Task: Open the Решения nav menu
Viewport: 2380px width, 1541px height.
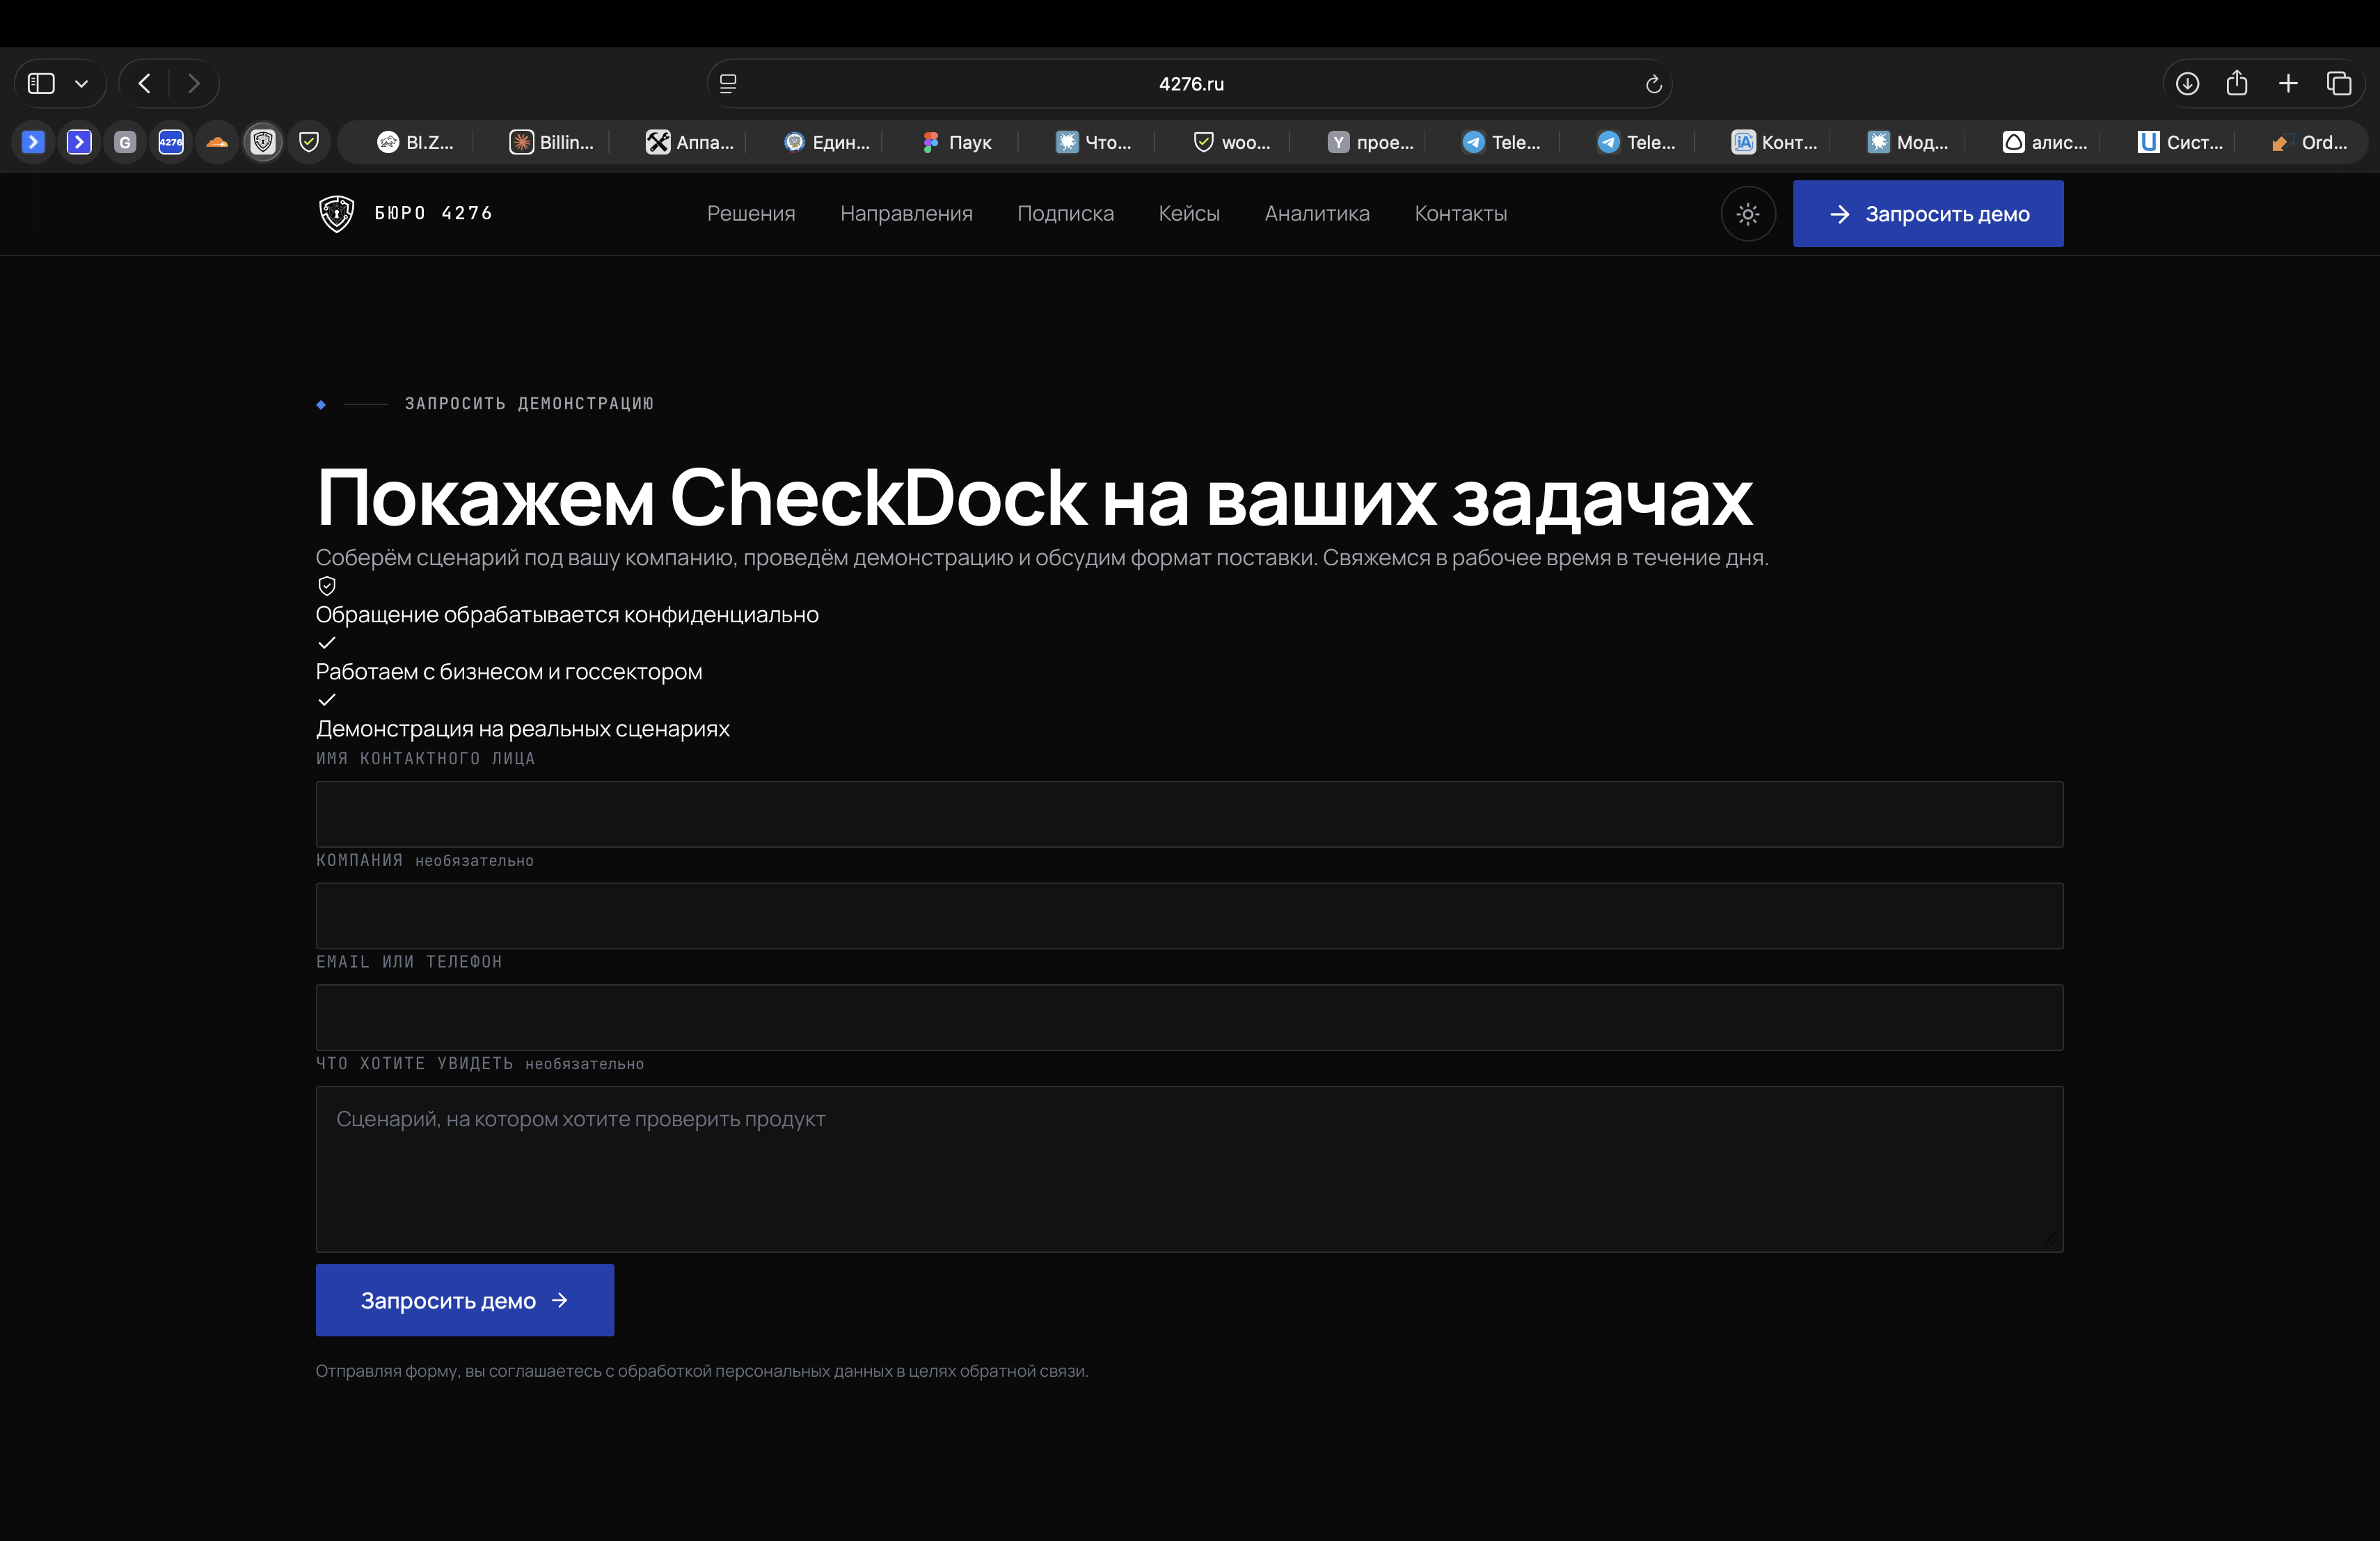Action: (x=751, y=213)
